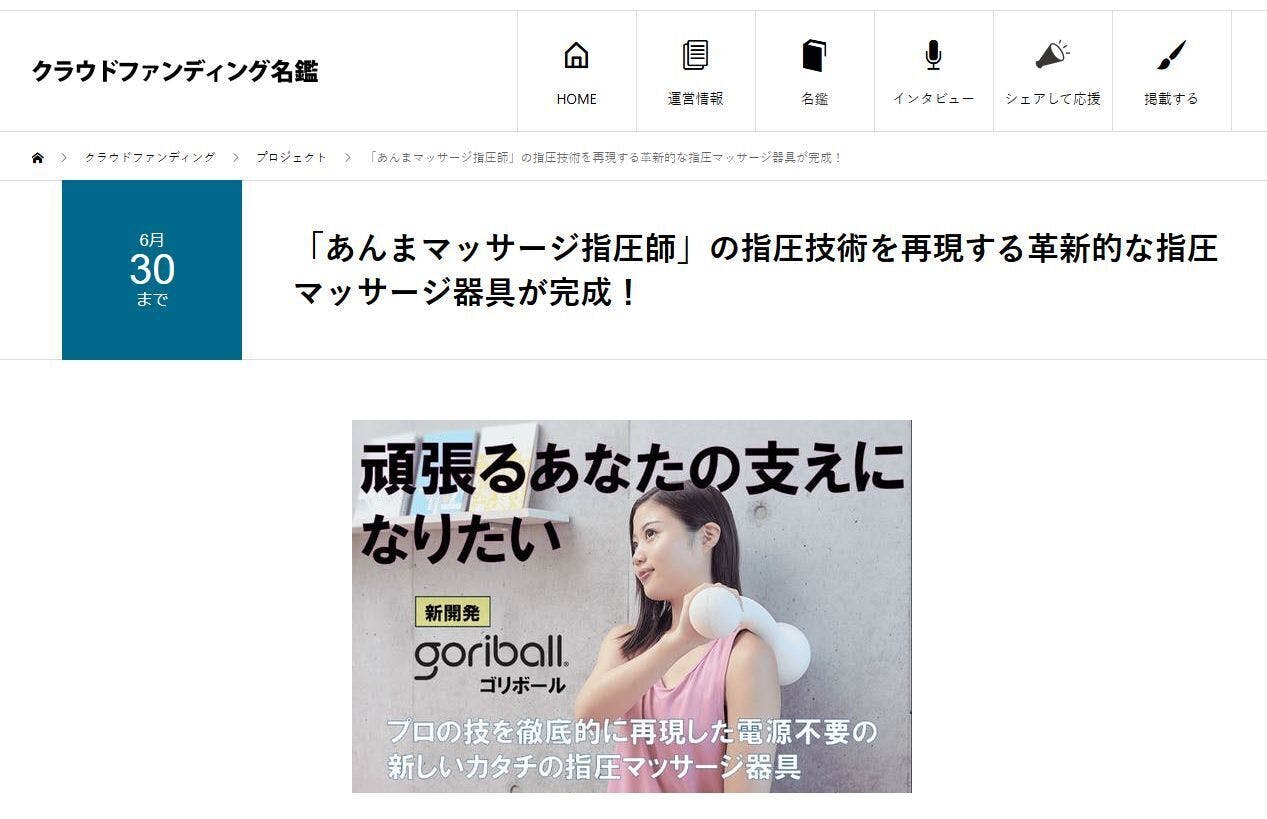Open the 運営情報 menu label
Image resolution: width=1267 pixels, height=819 pixels.
(x=695, y=99)
